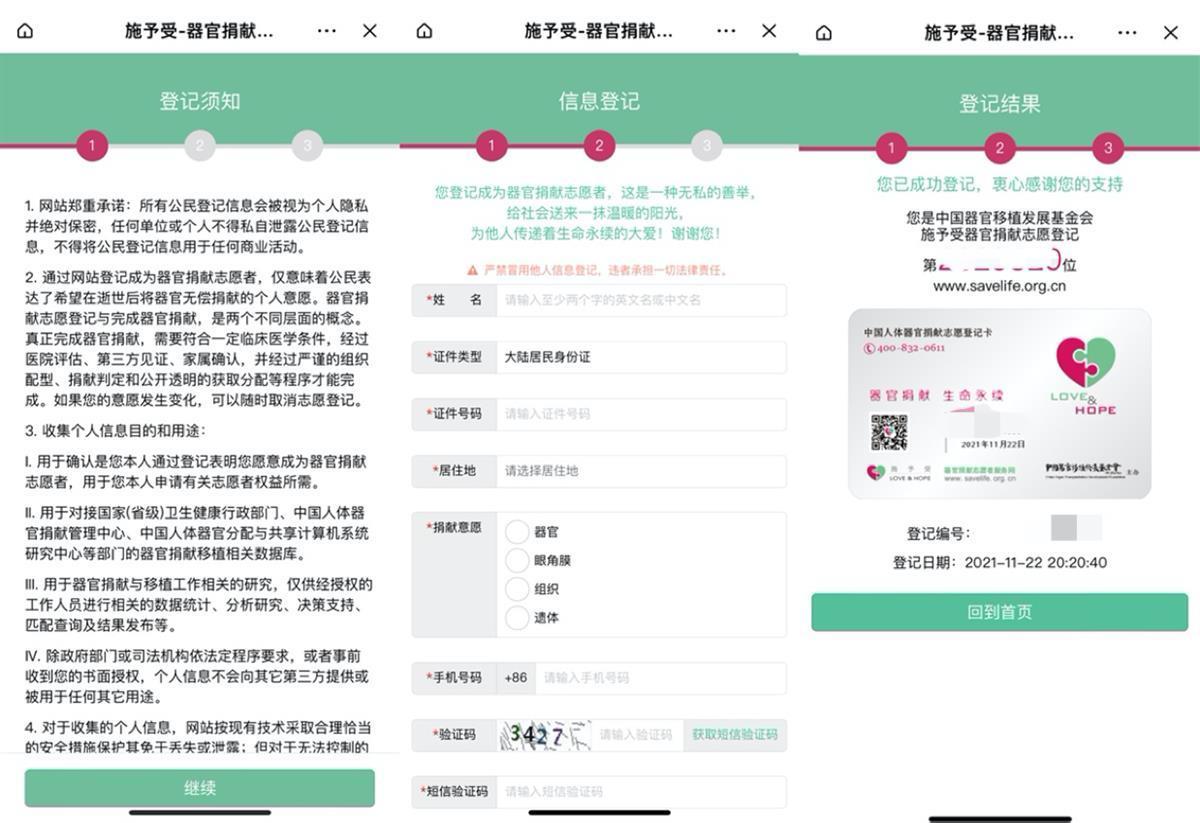Open the 居住地 residence selector

(640, 471)
